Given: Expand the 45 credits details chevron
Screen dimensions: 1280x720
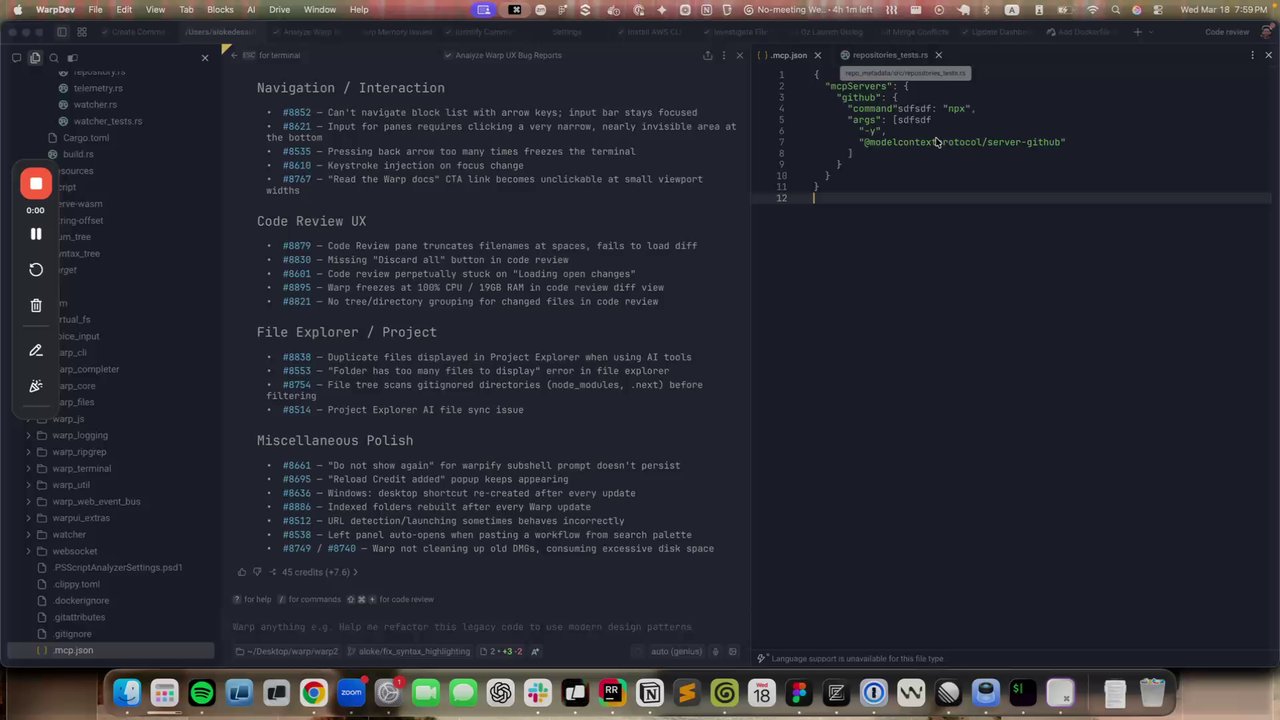Looking at the screenshot, I should point(355,572).
